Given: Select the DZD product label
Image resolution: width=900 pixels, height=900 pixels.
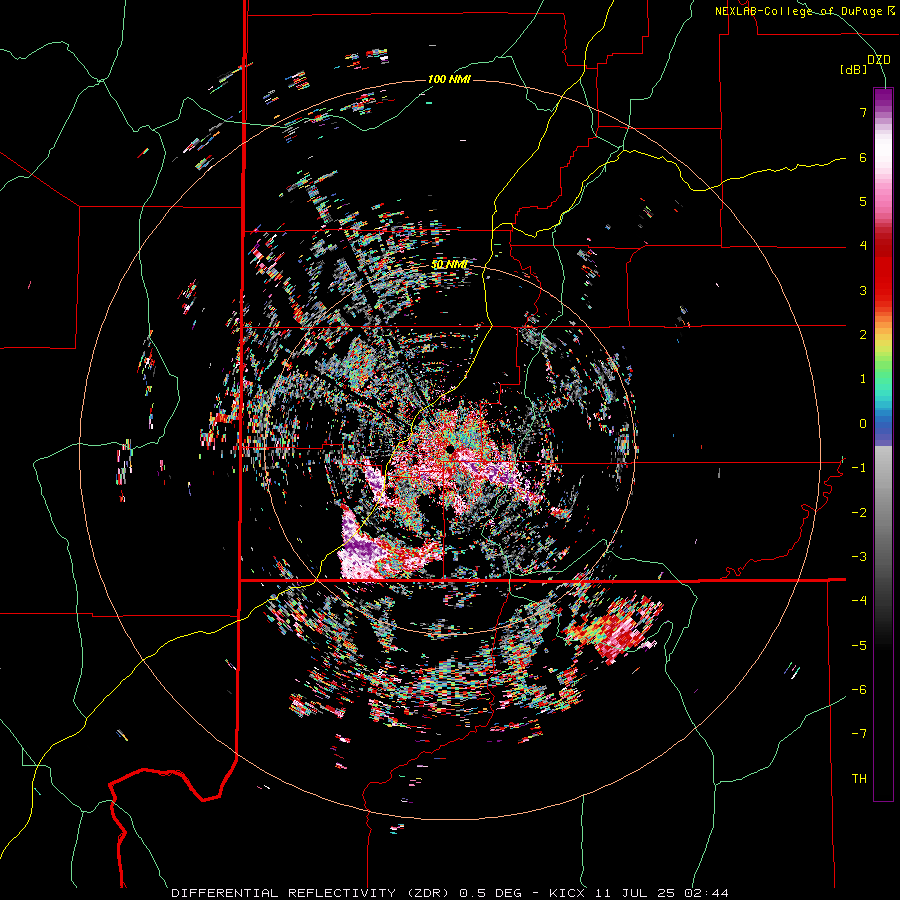Looking at the screenshot, I should [x=878, y=60].
